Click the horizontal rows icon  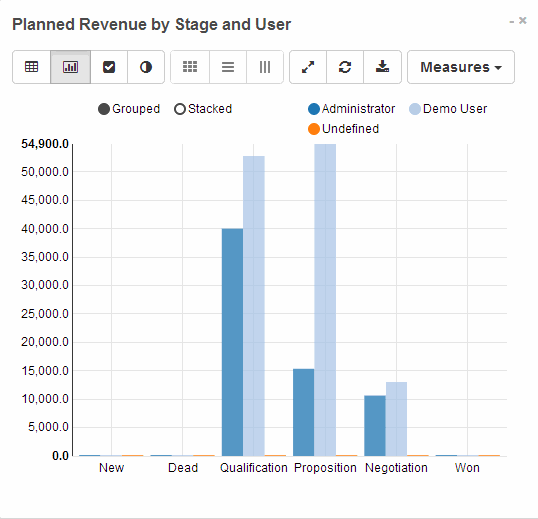(x=228, y=67)
